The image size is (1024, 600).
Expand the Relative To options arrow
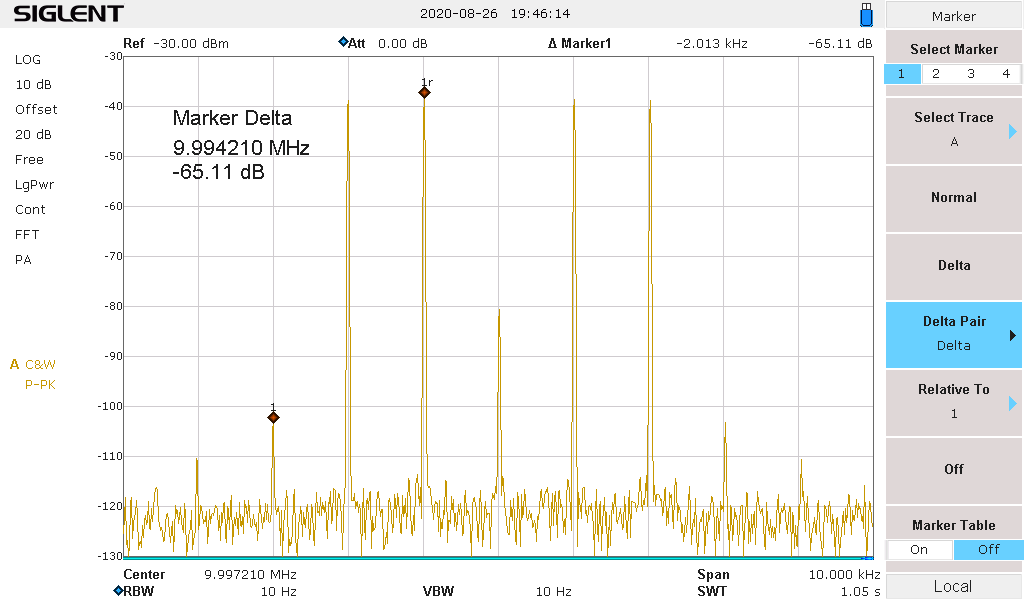tap(1012, 403)
